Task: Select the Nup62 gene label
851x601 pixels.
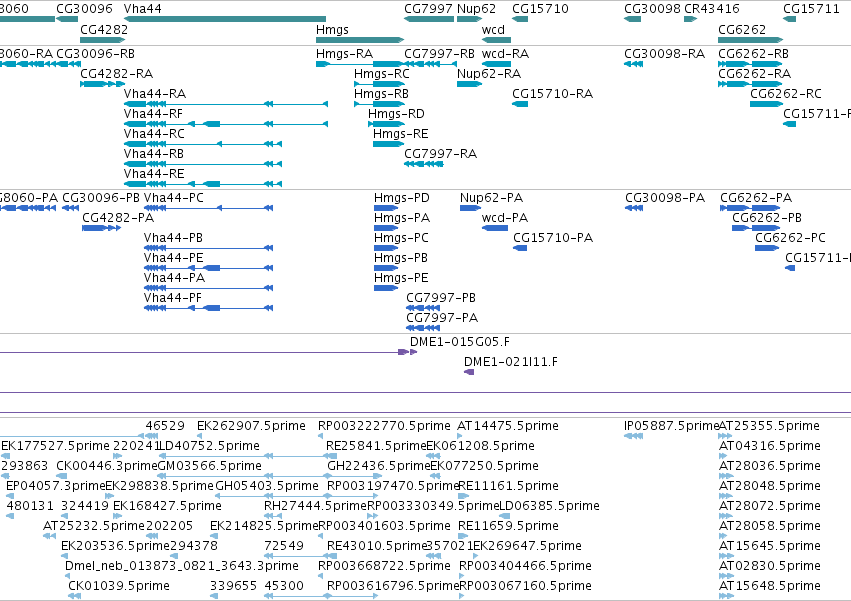Action: tap(477, 9)
